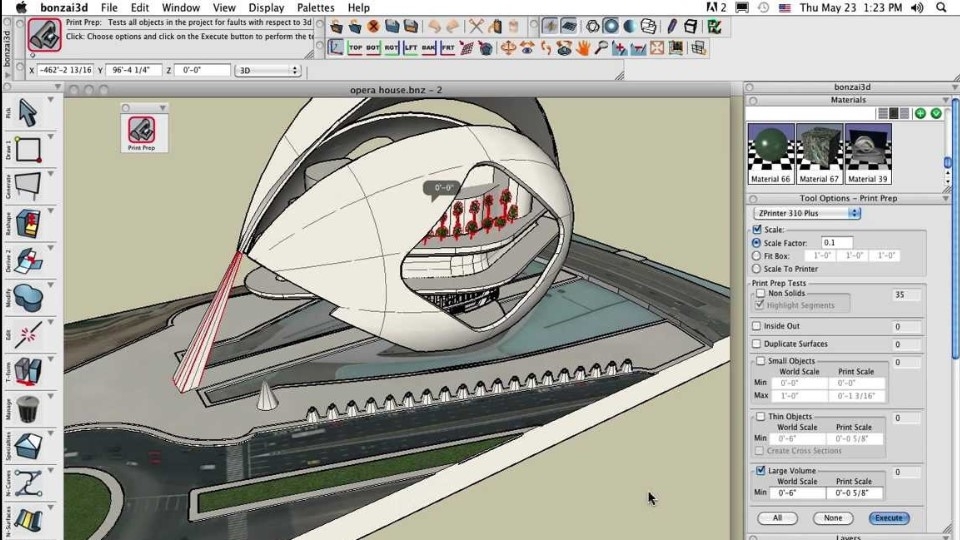
Task: Open the floating Print Prep palette menu arrow
Action: (x=162, y=108)
